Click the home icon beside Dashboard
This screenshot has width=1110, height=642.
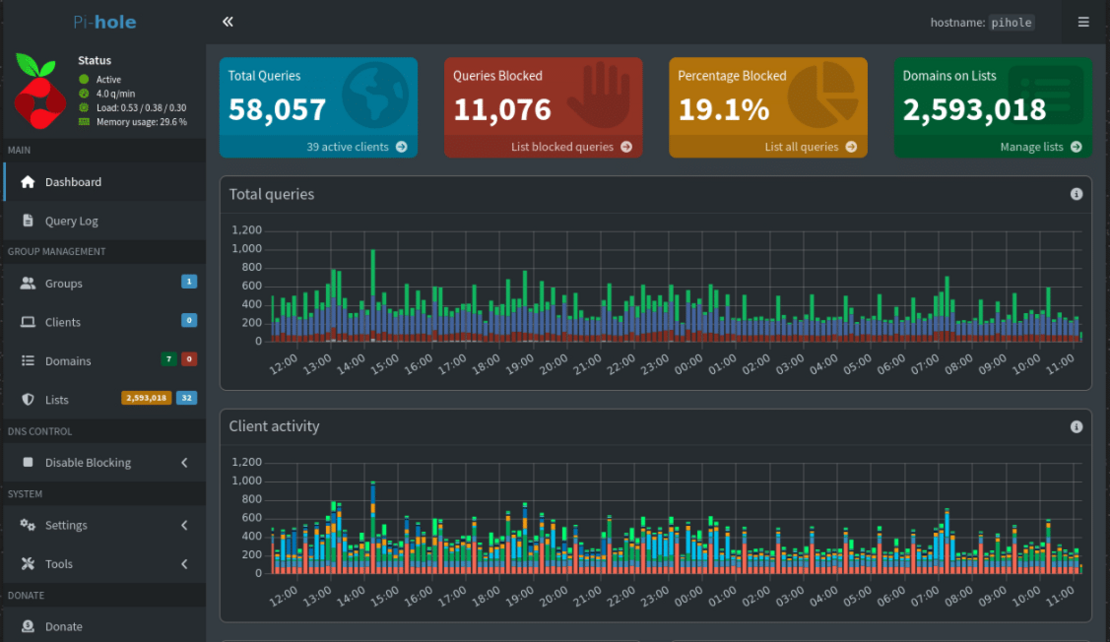click(x=28, y=181)
